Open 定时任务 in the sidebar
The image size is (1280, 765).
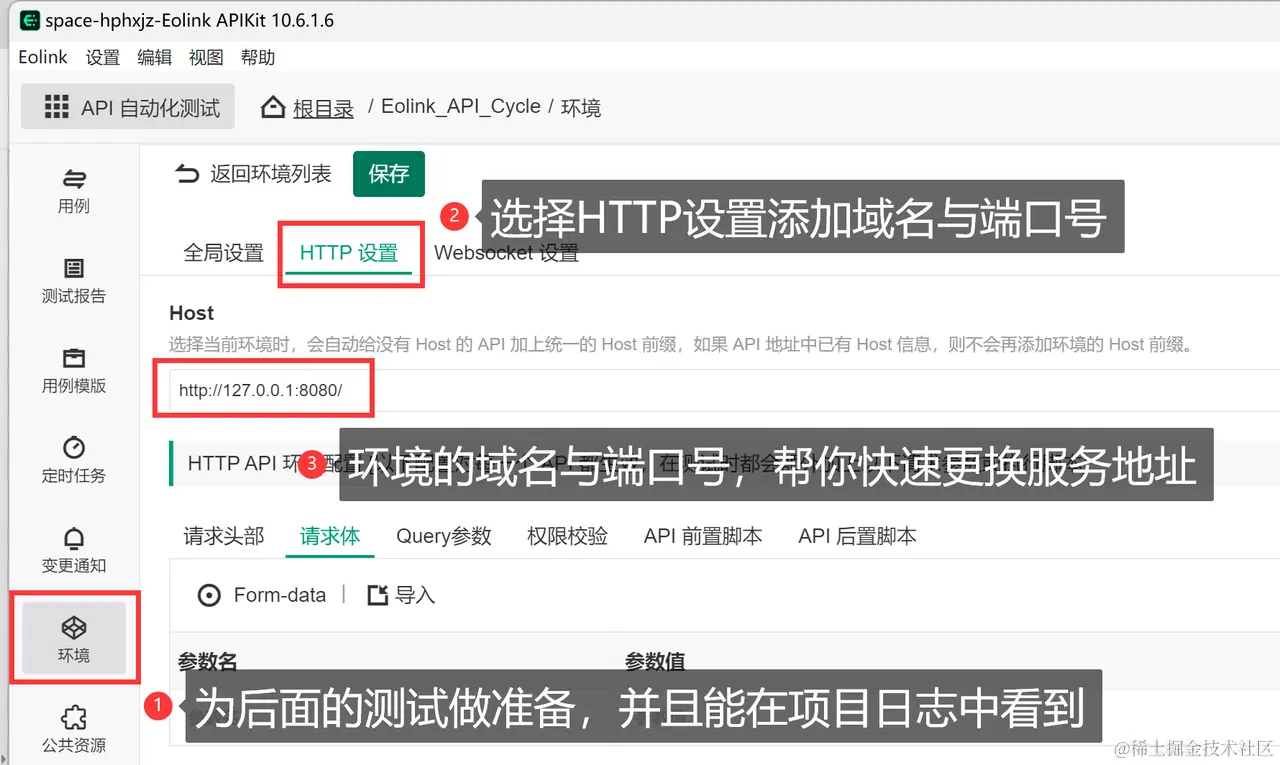(74, 460)
